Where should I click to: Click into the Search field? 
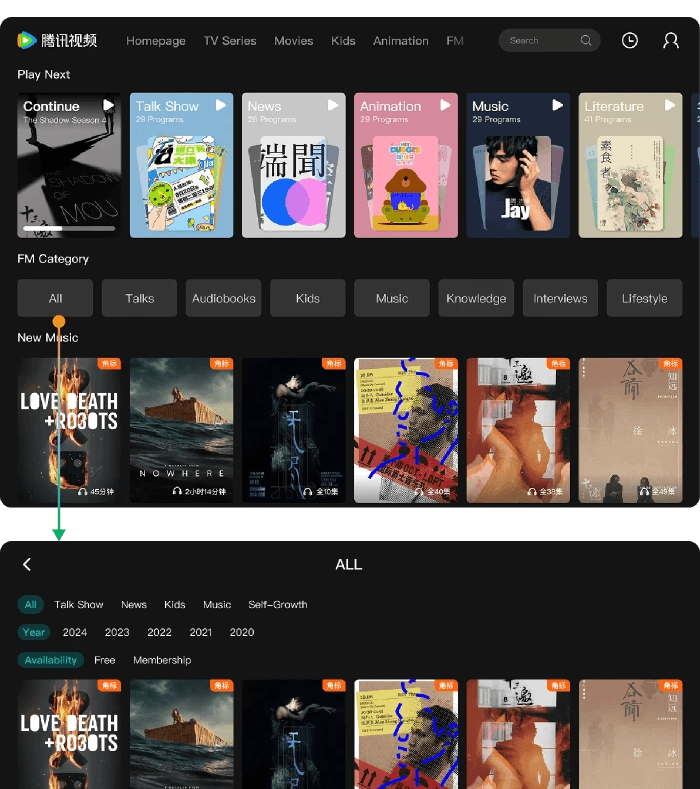(549, 40)
